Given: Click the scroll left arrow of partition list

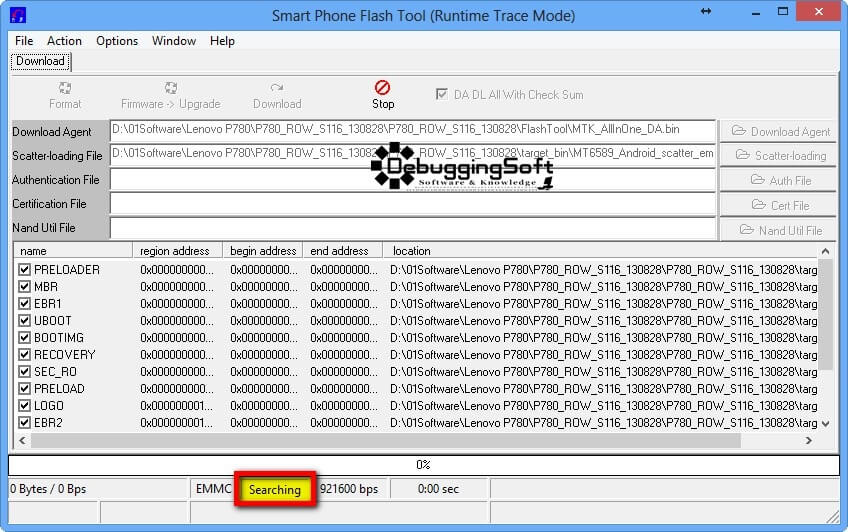Looking at the screenshot, I should (x=22, y=441).
